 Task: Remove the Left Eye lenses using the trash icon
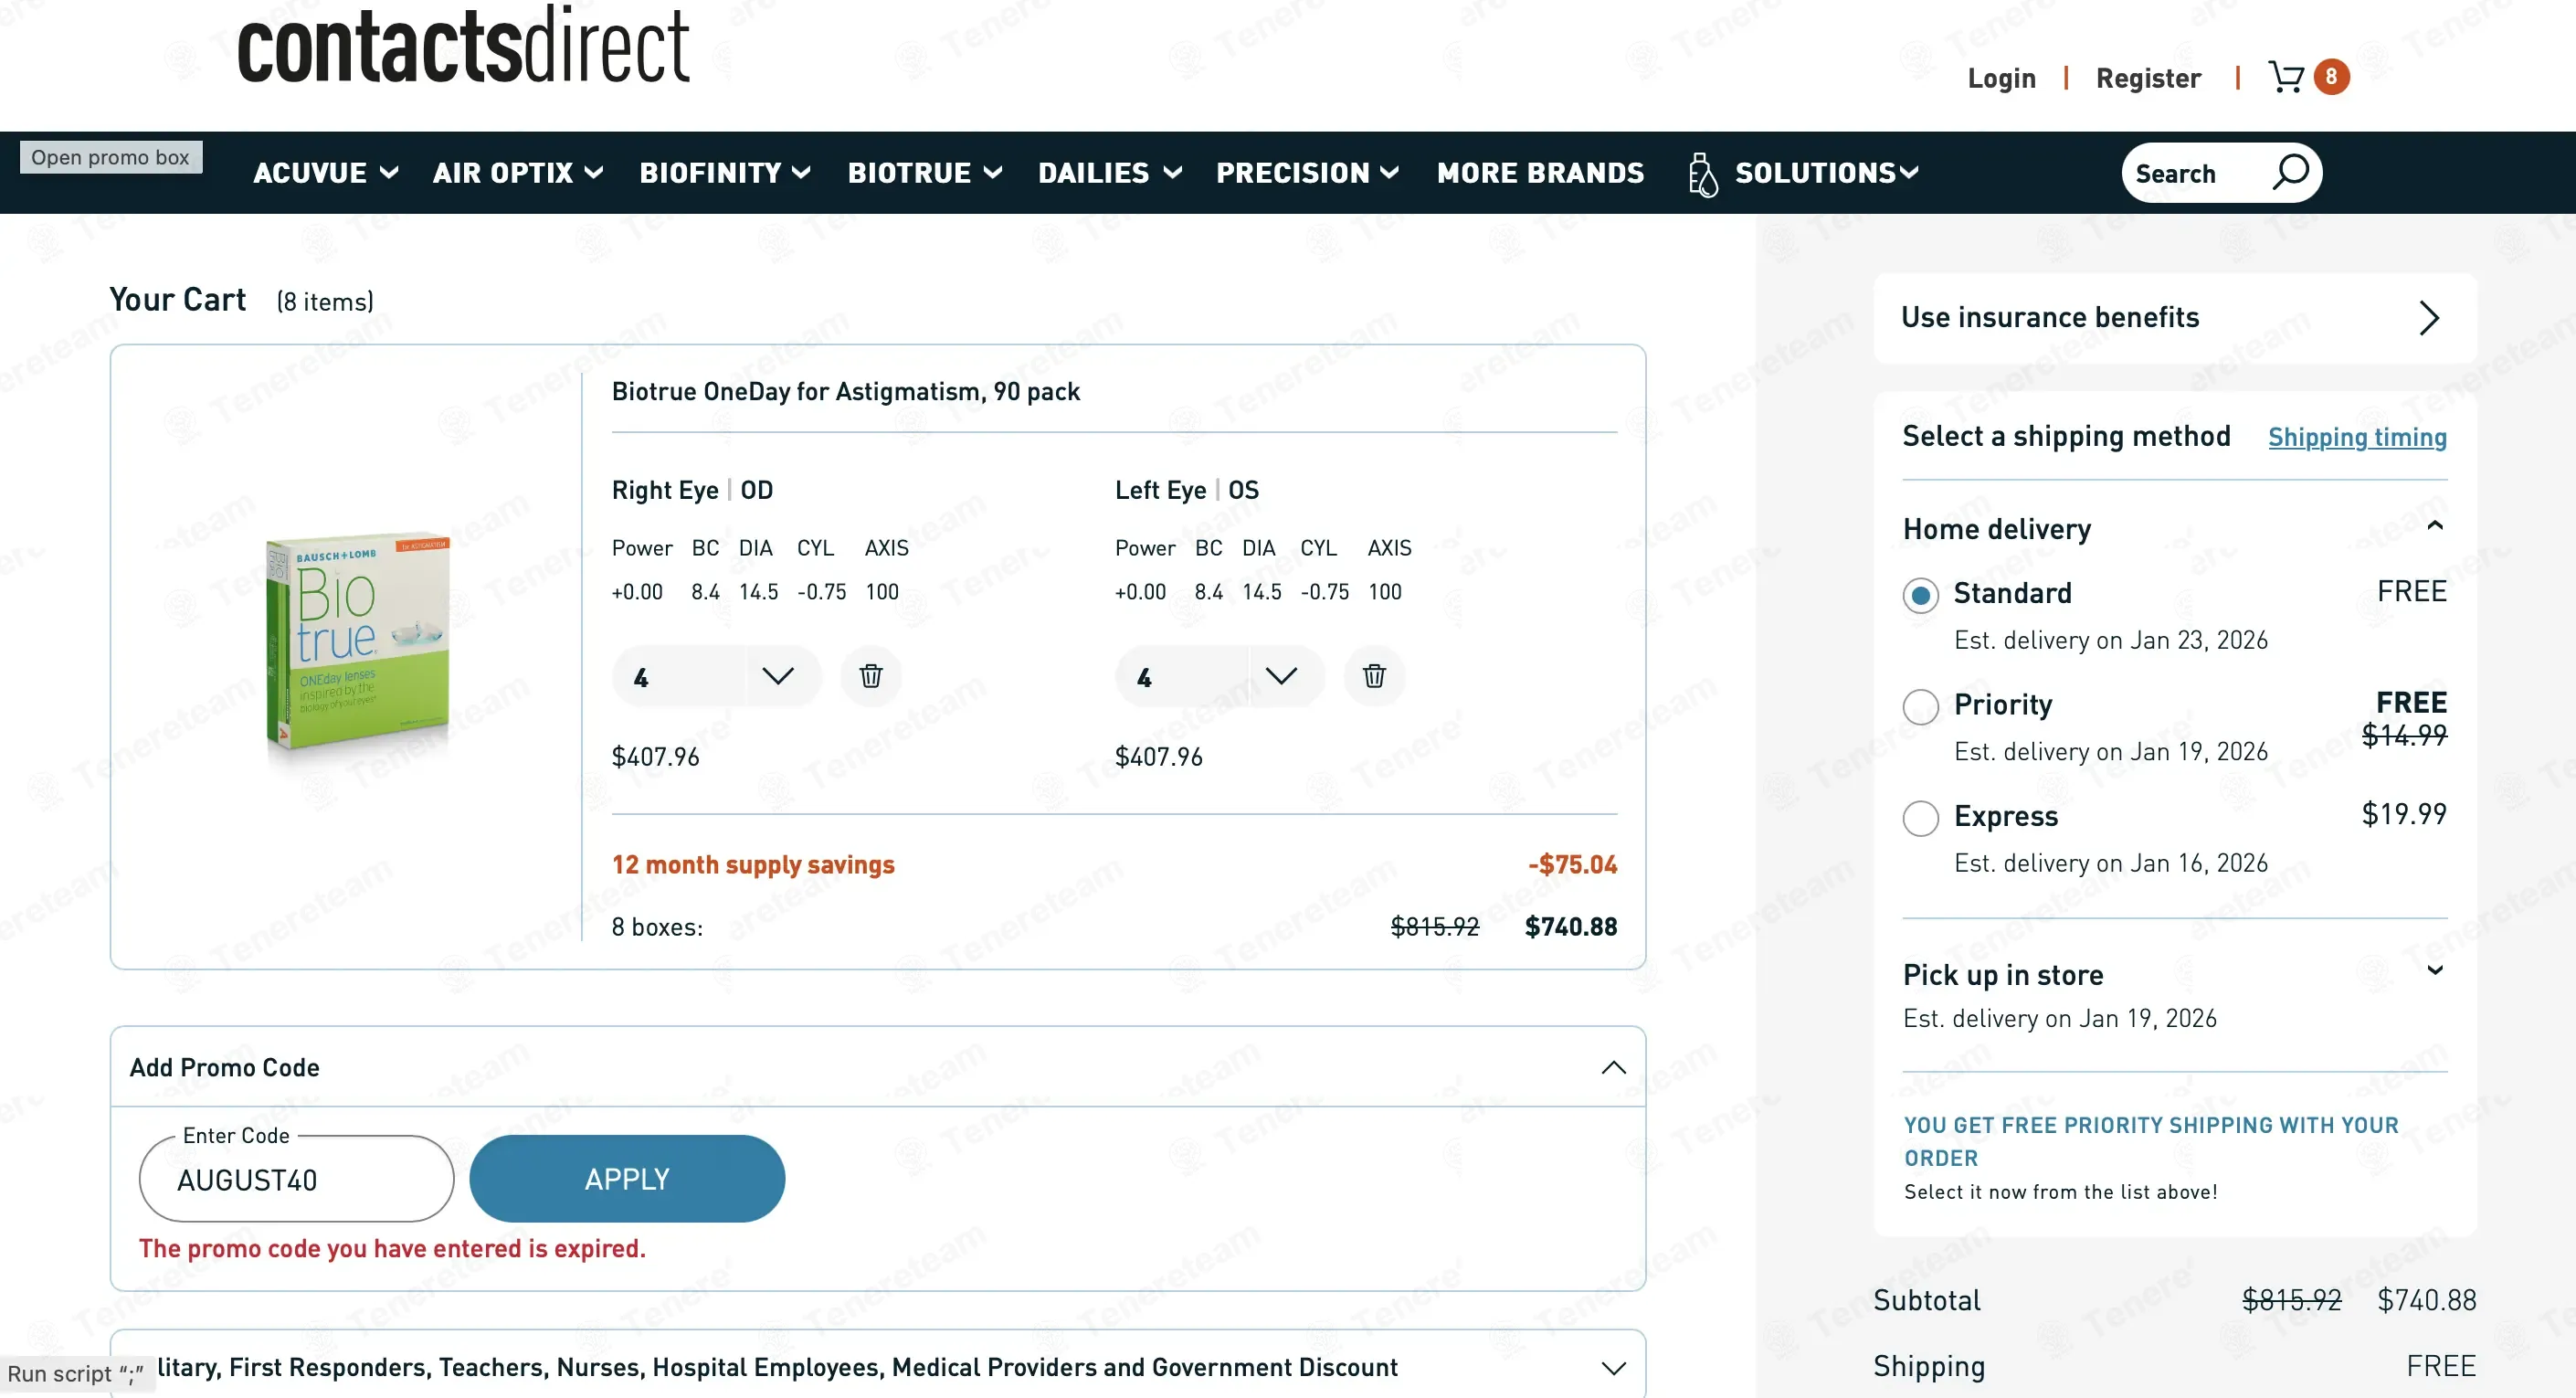(1373, 676)
